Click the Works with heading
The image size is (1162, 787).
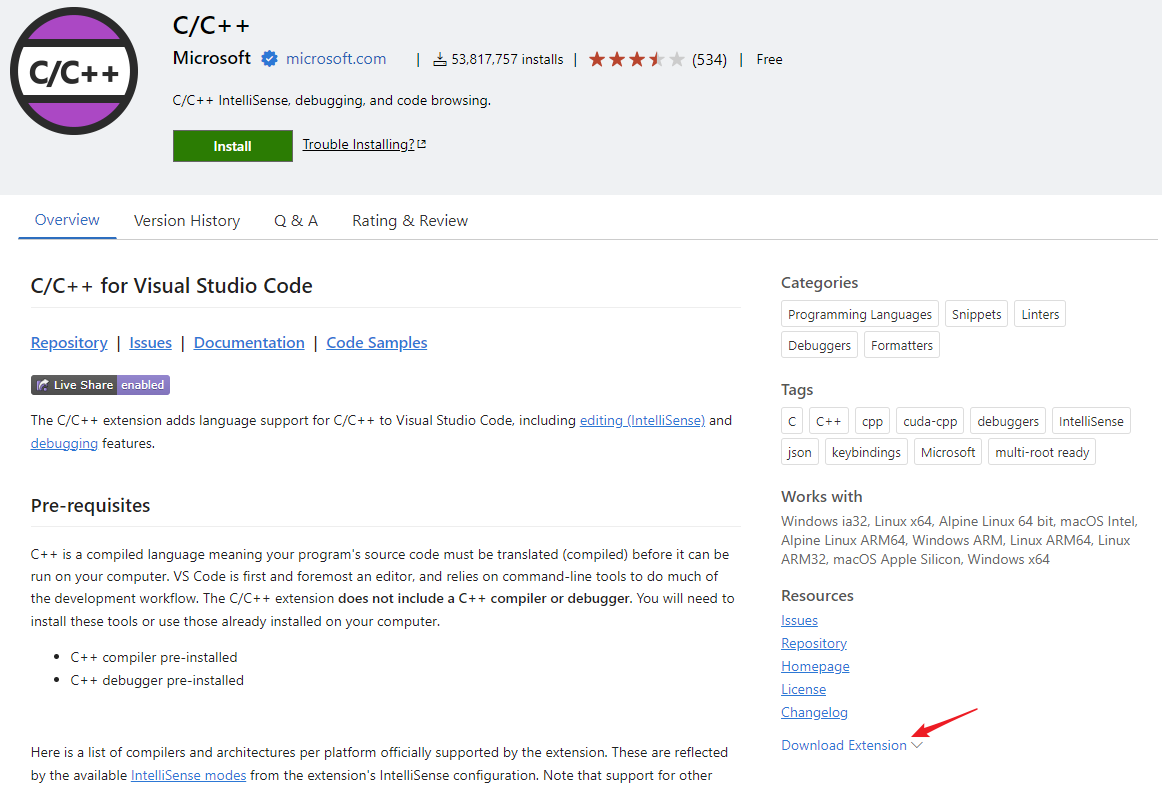822,497
